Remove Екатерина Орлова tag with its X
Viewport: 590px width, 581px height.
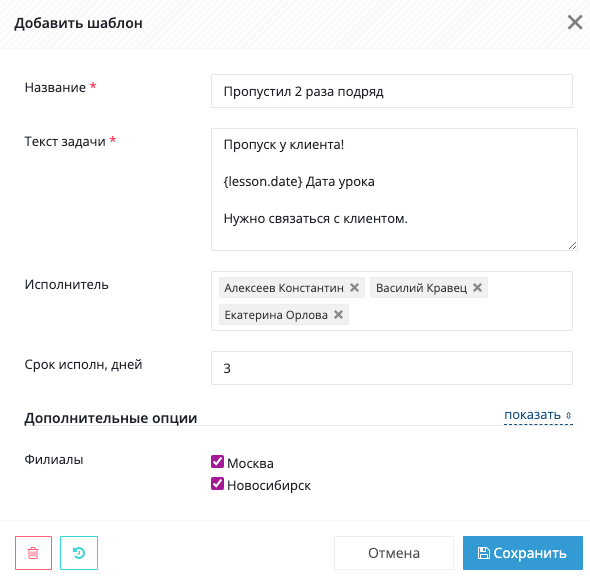pos(338,315)
